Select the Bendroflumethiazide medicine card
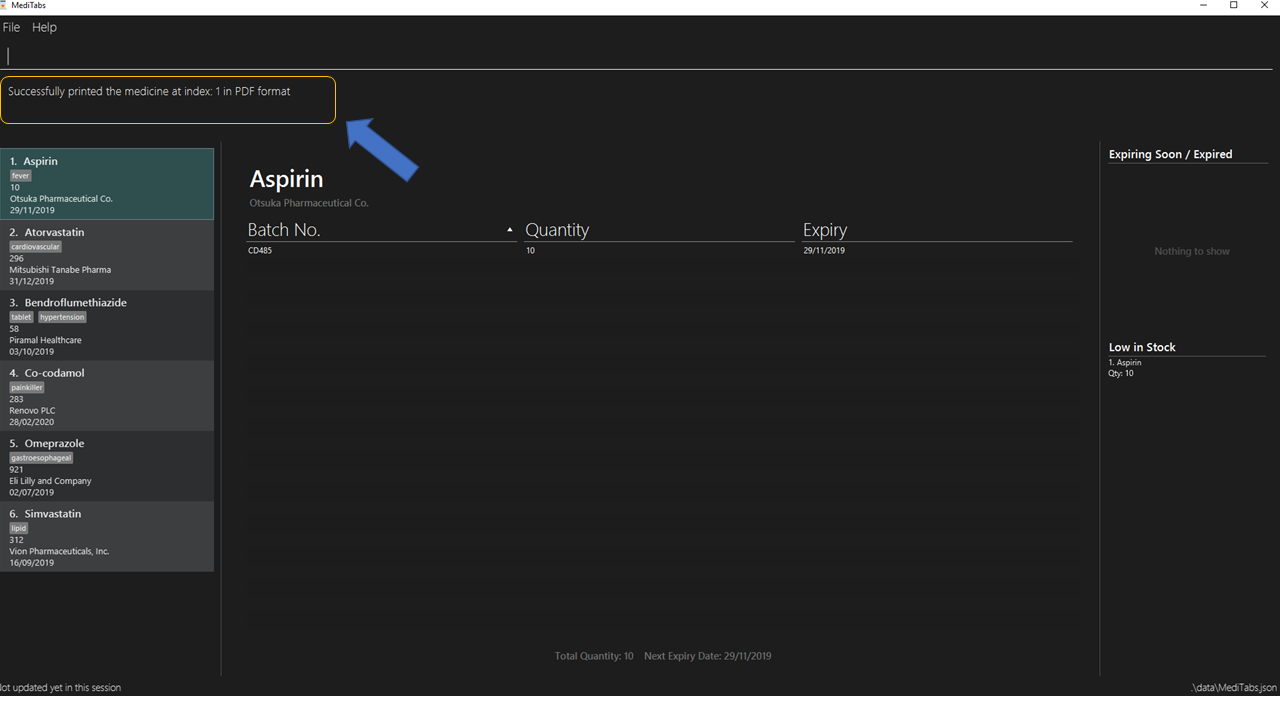The height and width of the screenshot is (720, 1280). tap(107, 325)
